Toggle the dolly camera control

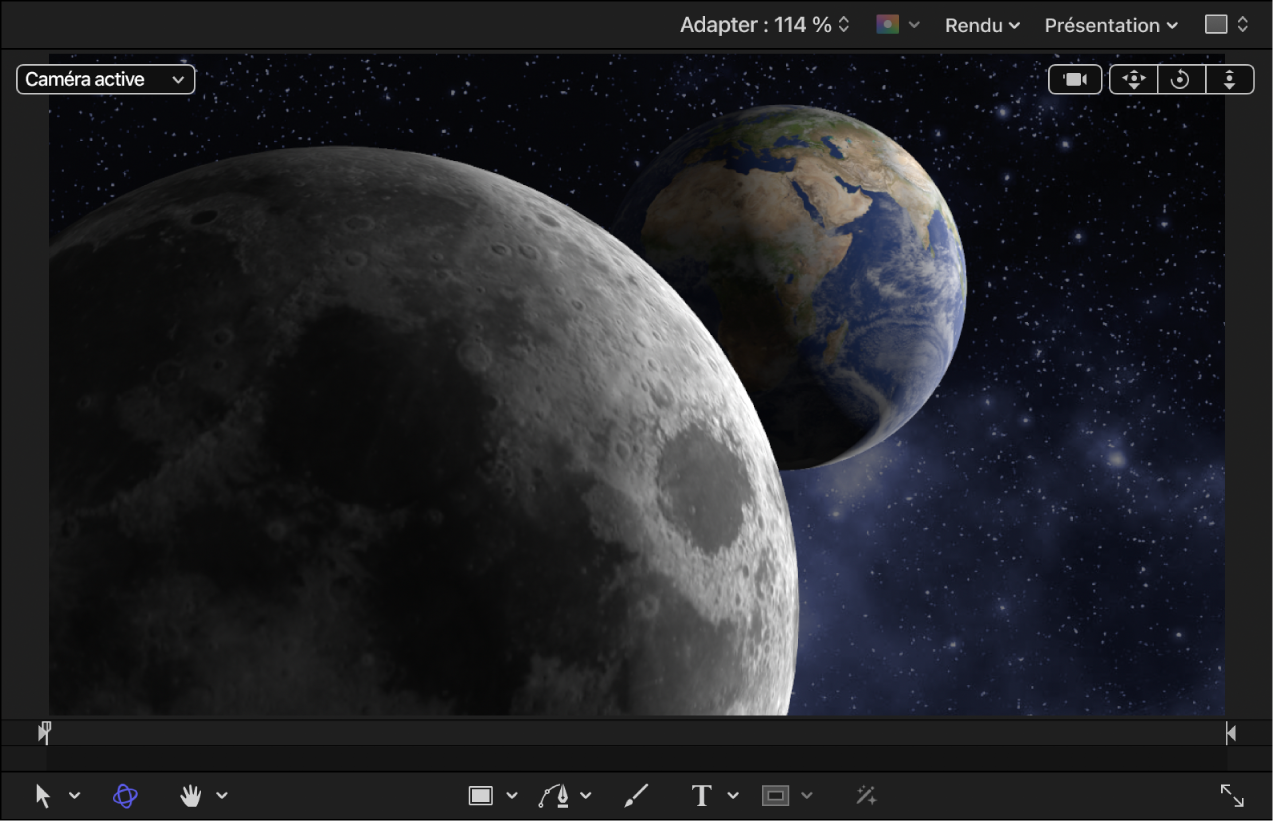point(1229,79)
